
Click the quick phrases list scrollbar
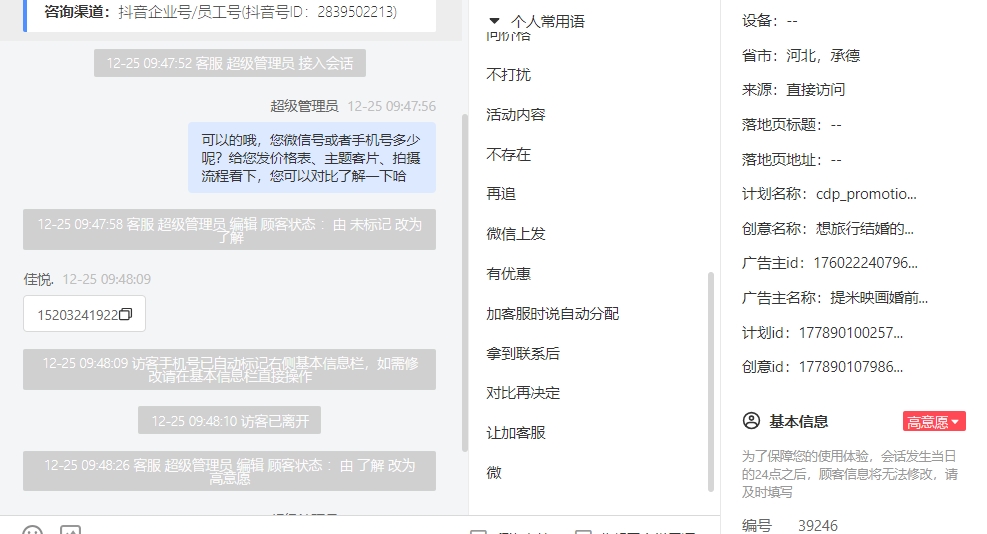tap(711, 382)
